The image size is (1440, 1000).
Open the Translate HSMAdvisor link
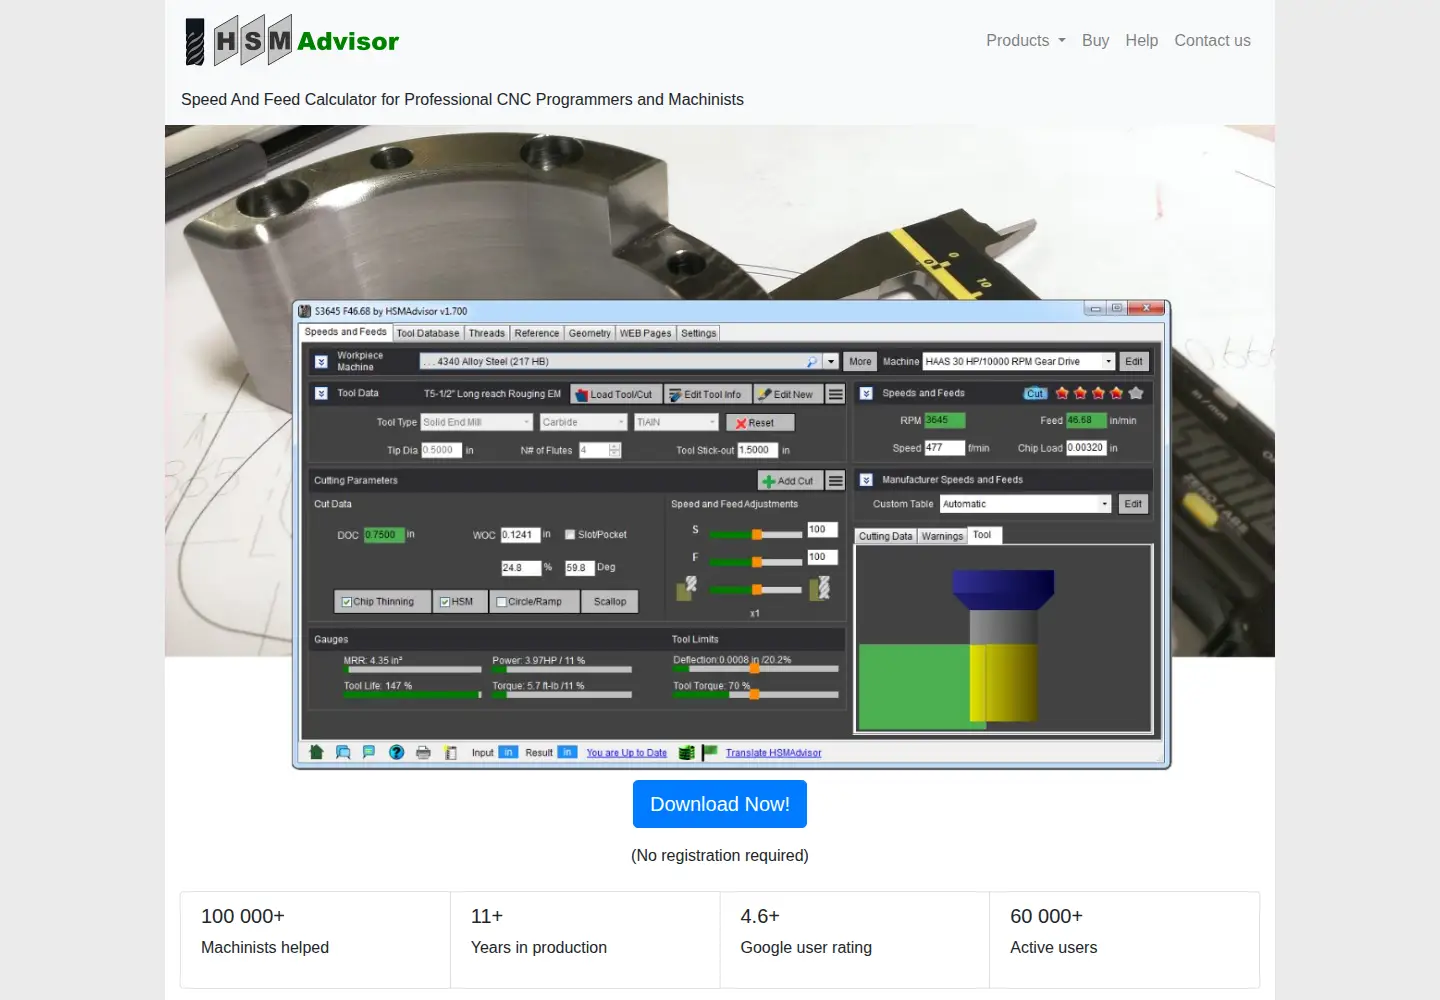(x=773, y=753)
